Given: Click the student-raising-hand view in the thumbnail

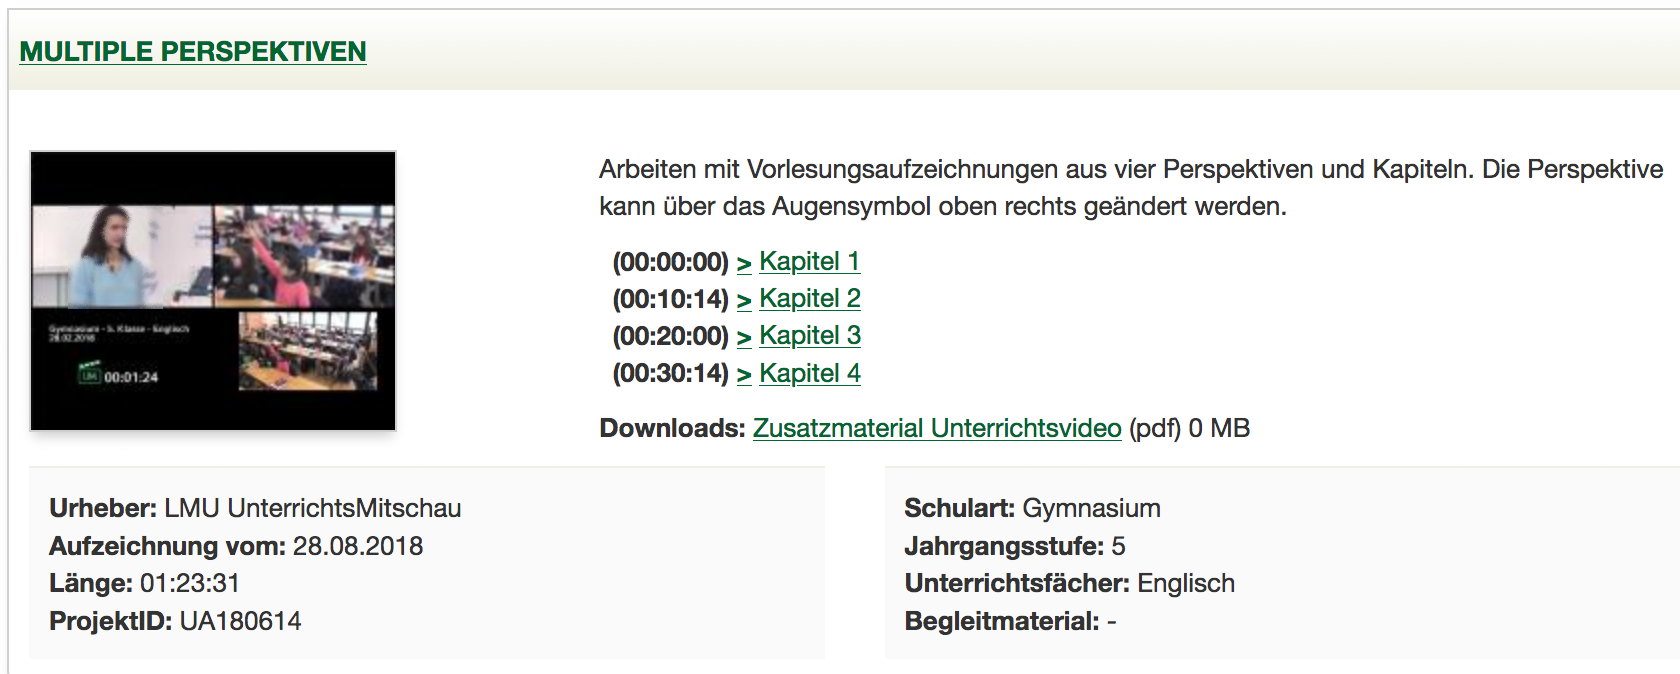Looking at the screenshot, I should tap(304, 256).
